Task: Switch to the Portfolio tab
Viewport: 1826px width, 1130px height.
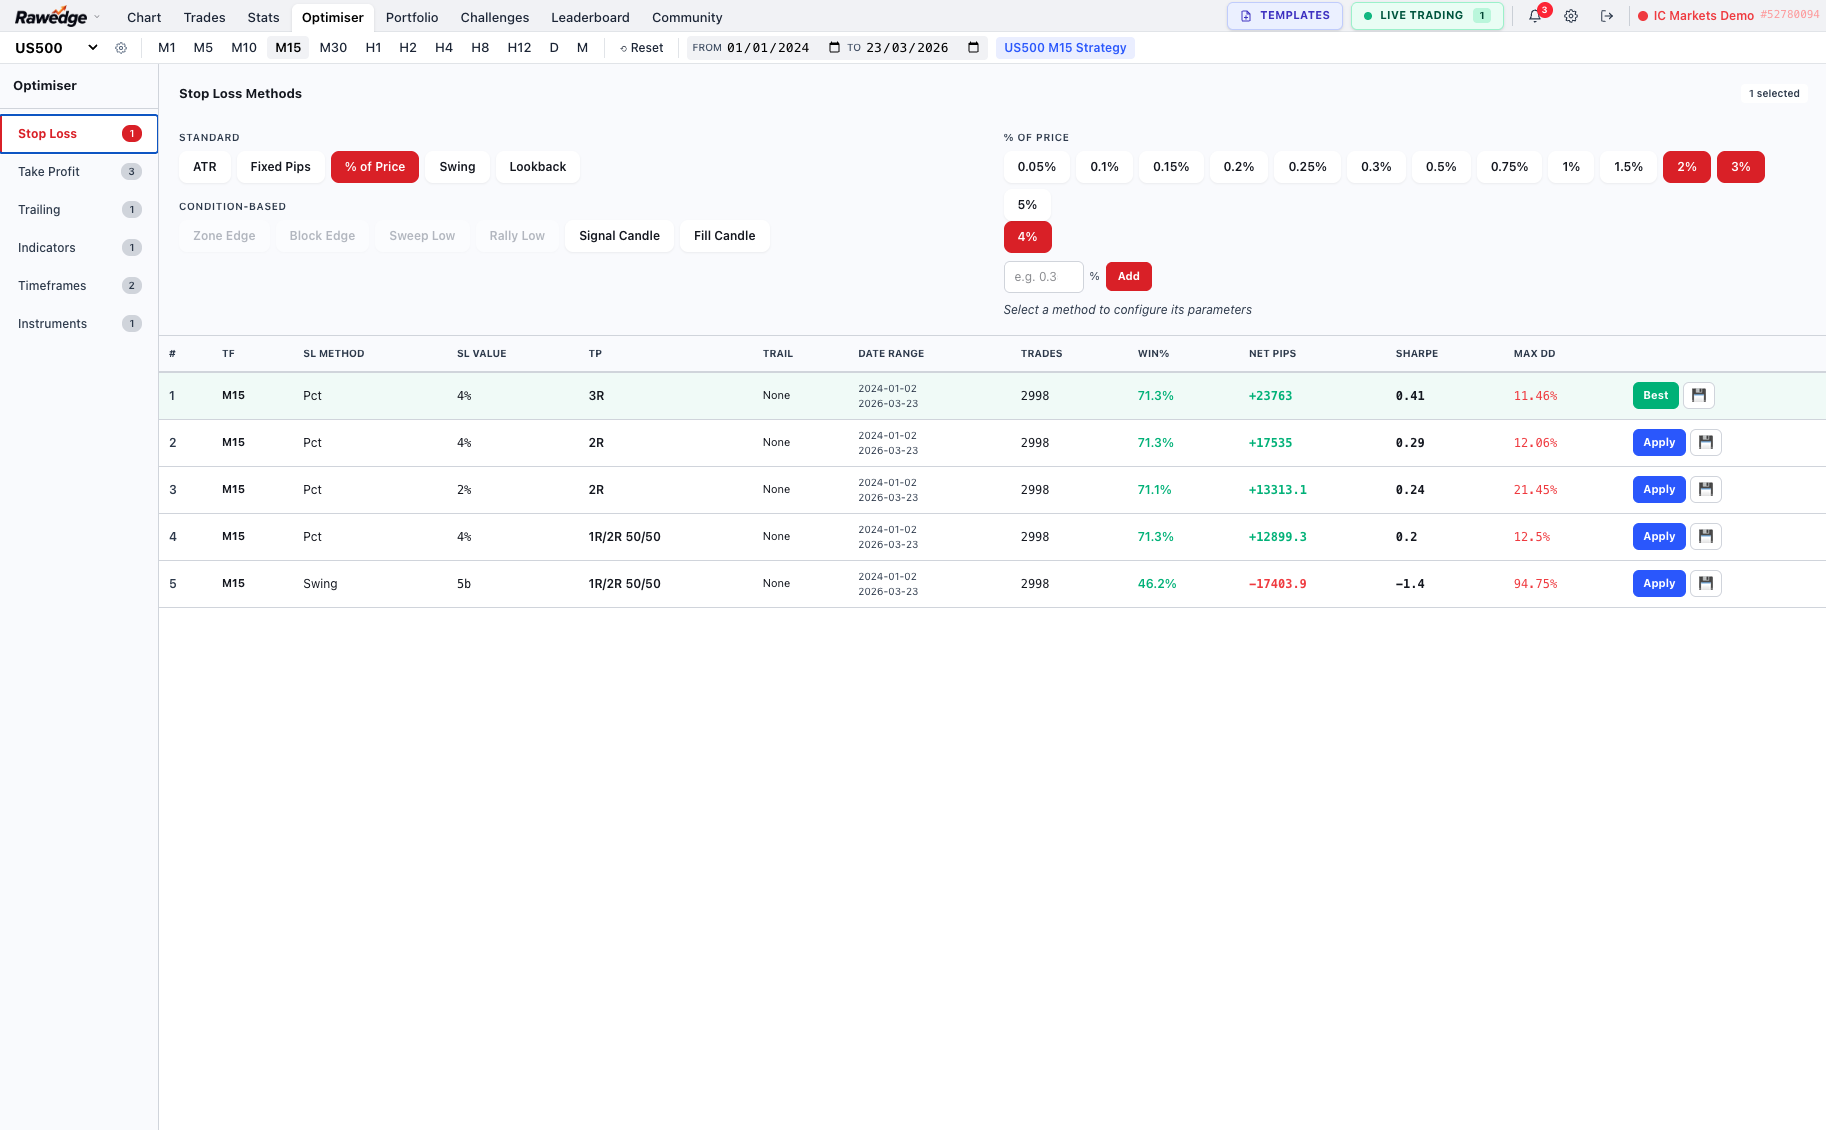Action: pyautogui.click(x=411, y=17)
